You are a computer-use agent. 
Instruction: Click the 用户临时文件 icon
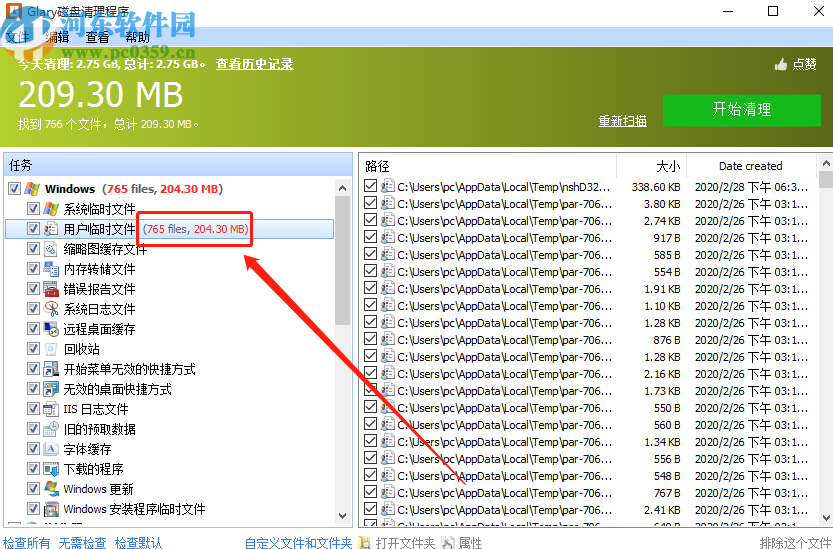[51, 229]
